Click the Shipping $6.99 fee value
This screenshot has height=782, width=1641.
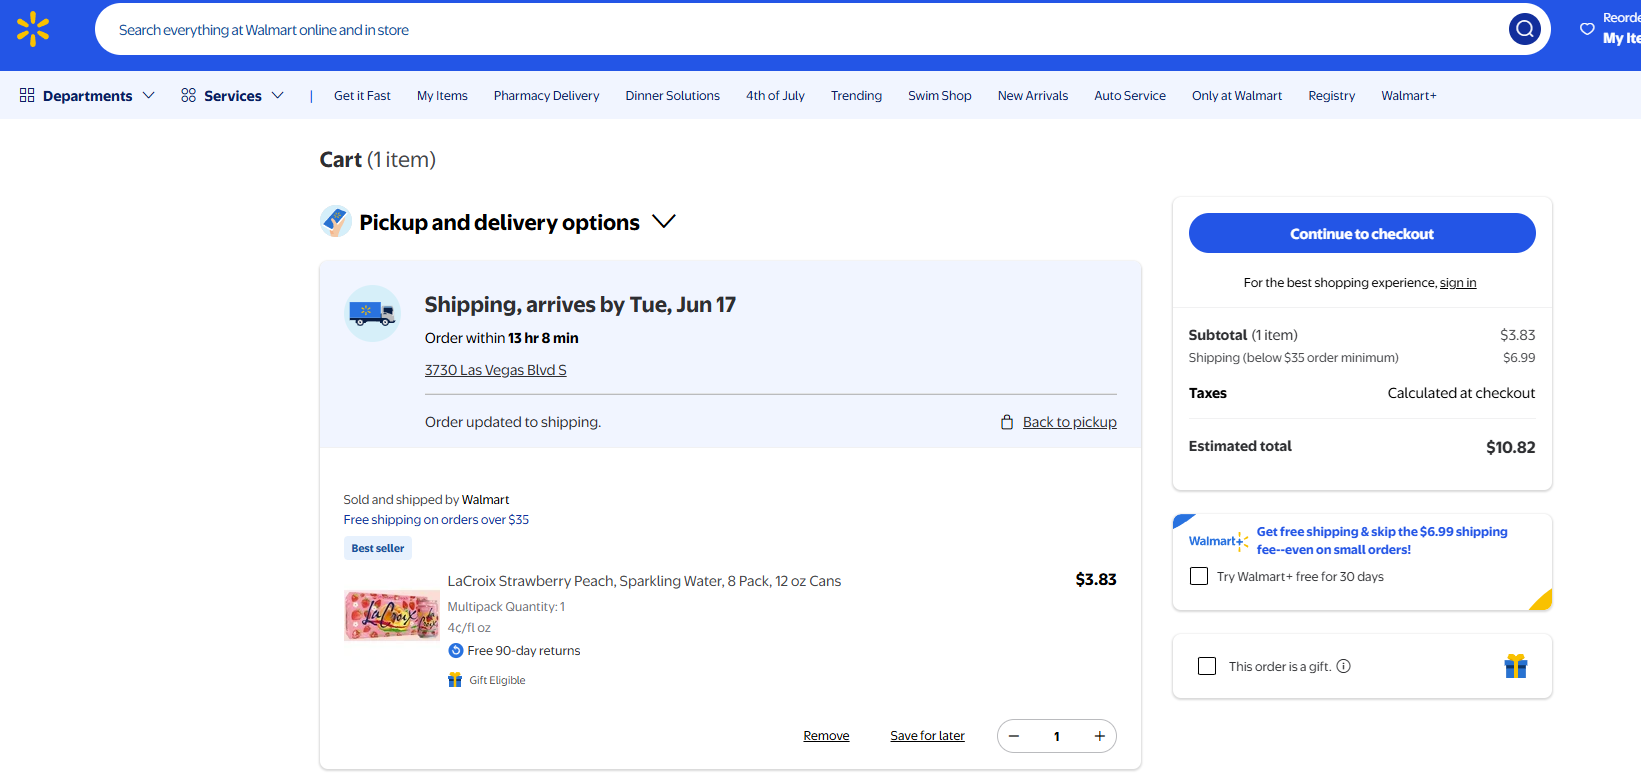click(1519, 358)
